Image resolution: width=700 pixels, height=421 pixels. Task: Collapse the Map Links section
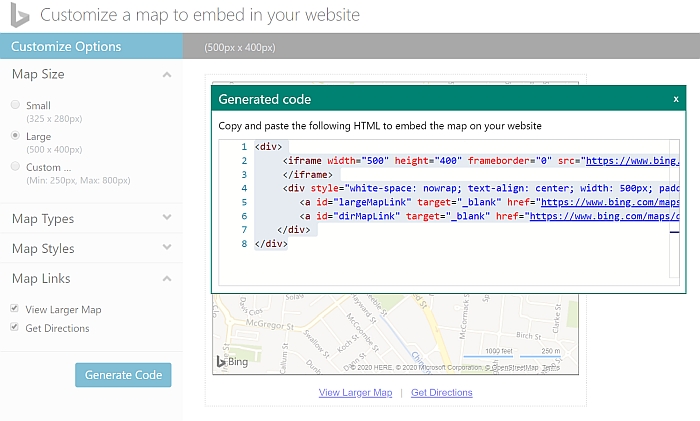point(166,279)
